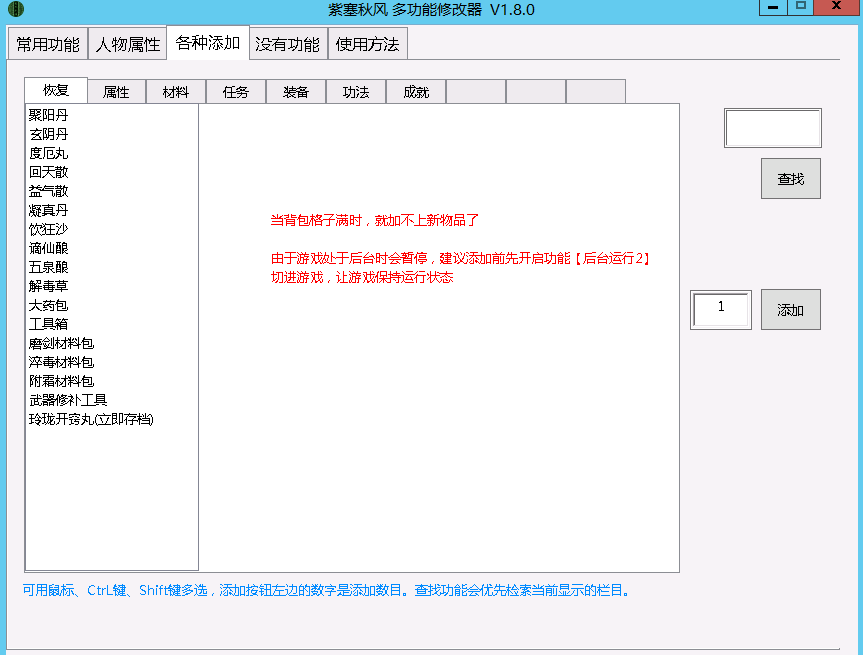Image resolution: width=863 pixels, height=655 pixels.
Task: Select the 各种添加 tab
Action: pos(207,42)
